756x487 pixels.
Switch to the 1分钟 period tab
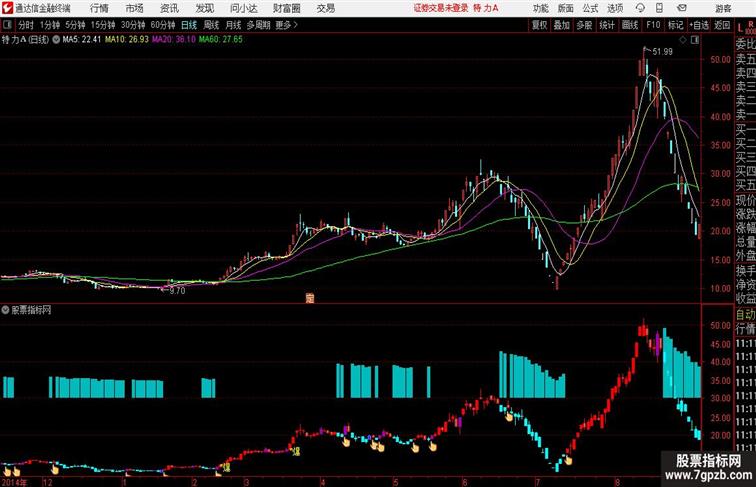click(x=50, y=25)
